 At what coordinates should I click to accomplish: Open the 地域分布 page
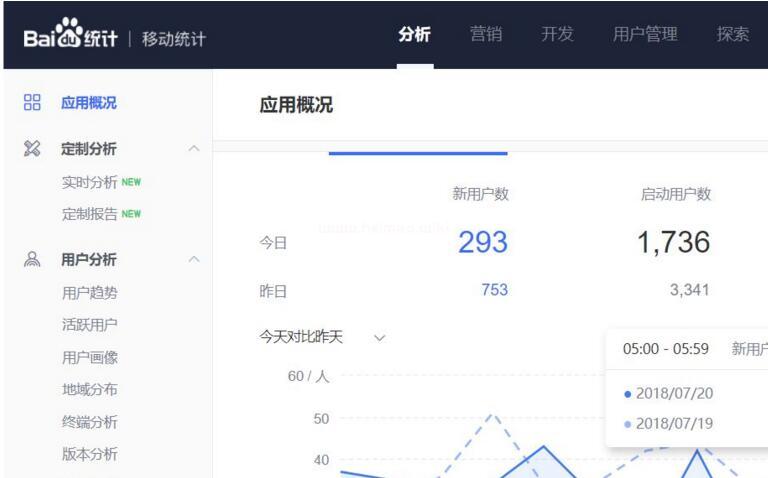(90, 389)
